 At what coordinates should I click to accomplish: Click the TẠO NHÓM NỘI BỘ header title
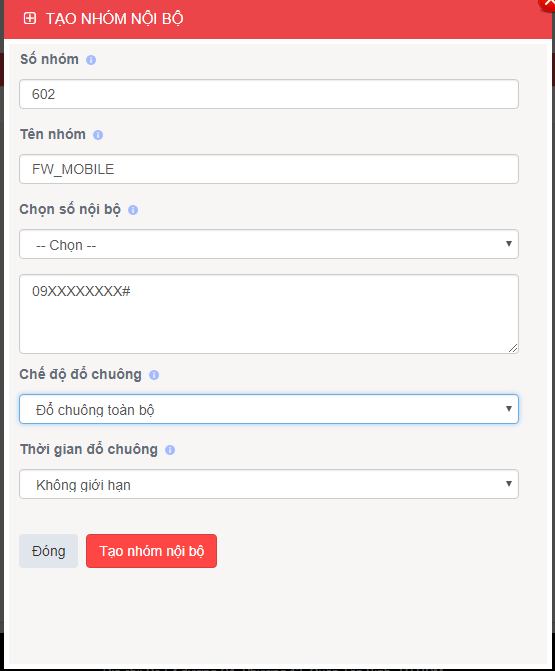[115, 19]
